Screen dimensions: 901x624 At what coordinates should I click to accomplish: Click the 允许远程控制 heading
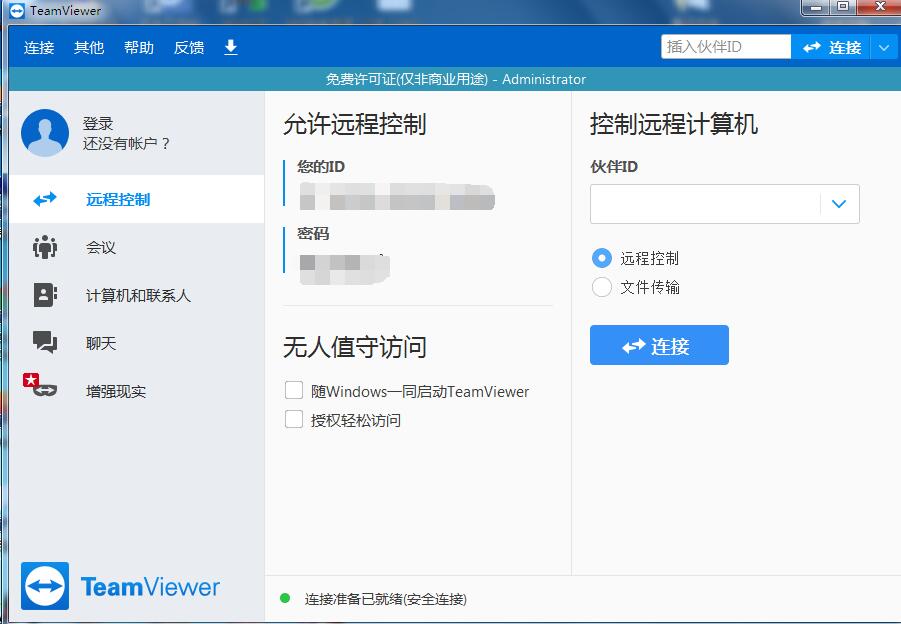355,124
